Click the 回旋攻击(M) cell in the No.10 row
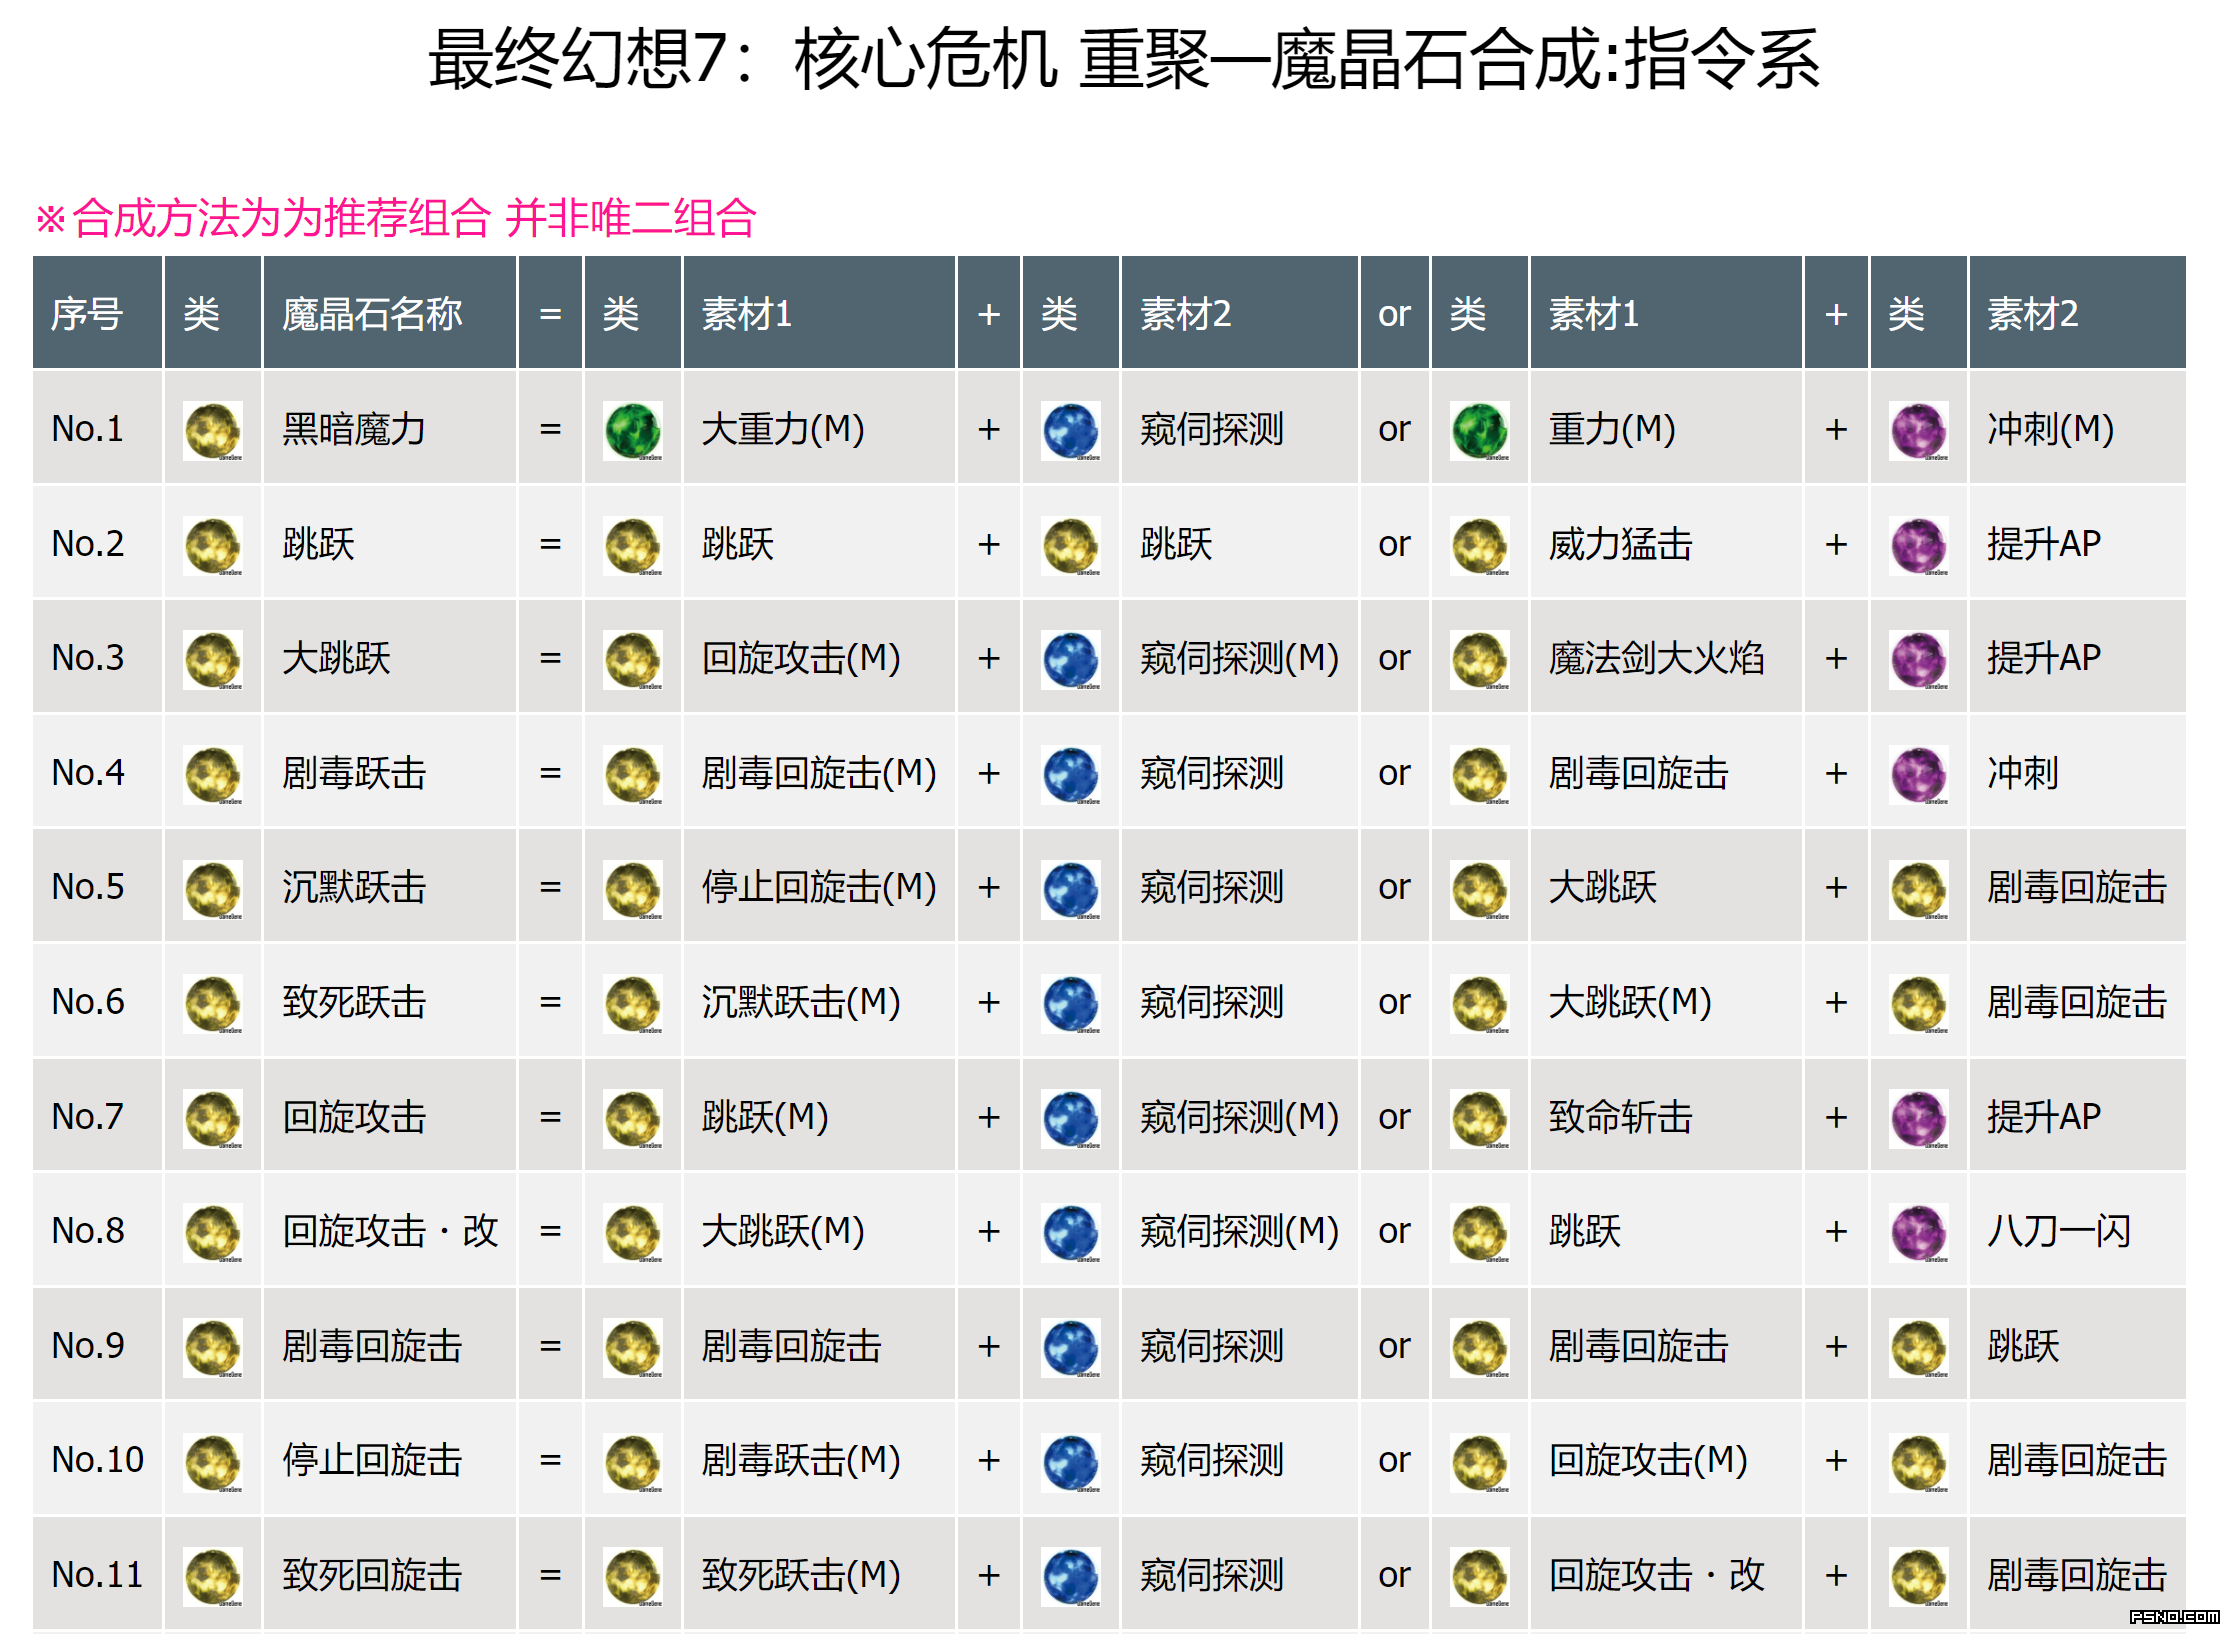This screenshot has height=1634, width=2230. click(x=1666, y=1459)
